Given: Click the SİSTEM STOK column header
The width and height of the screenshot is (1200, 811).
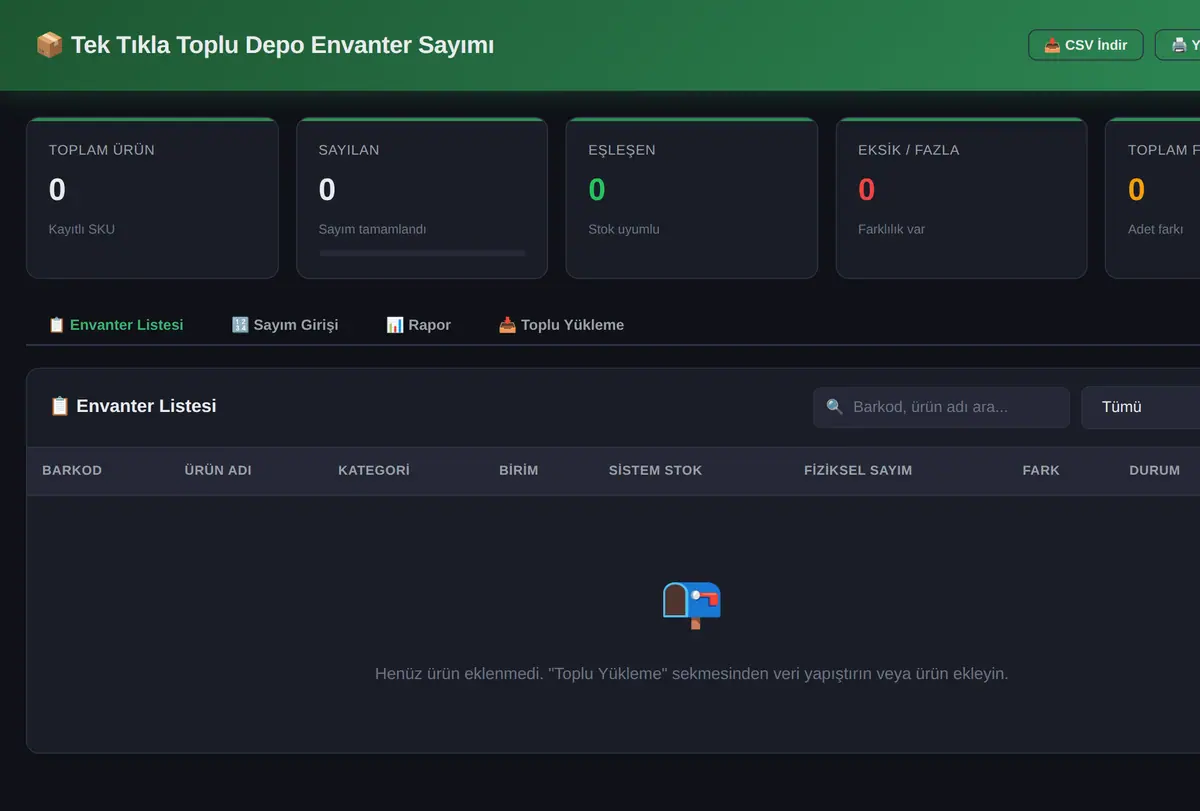Looking at the screenshot, I should (656, 470).
